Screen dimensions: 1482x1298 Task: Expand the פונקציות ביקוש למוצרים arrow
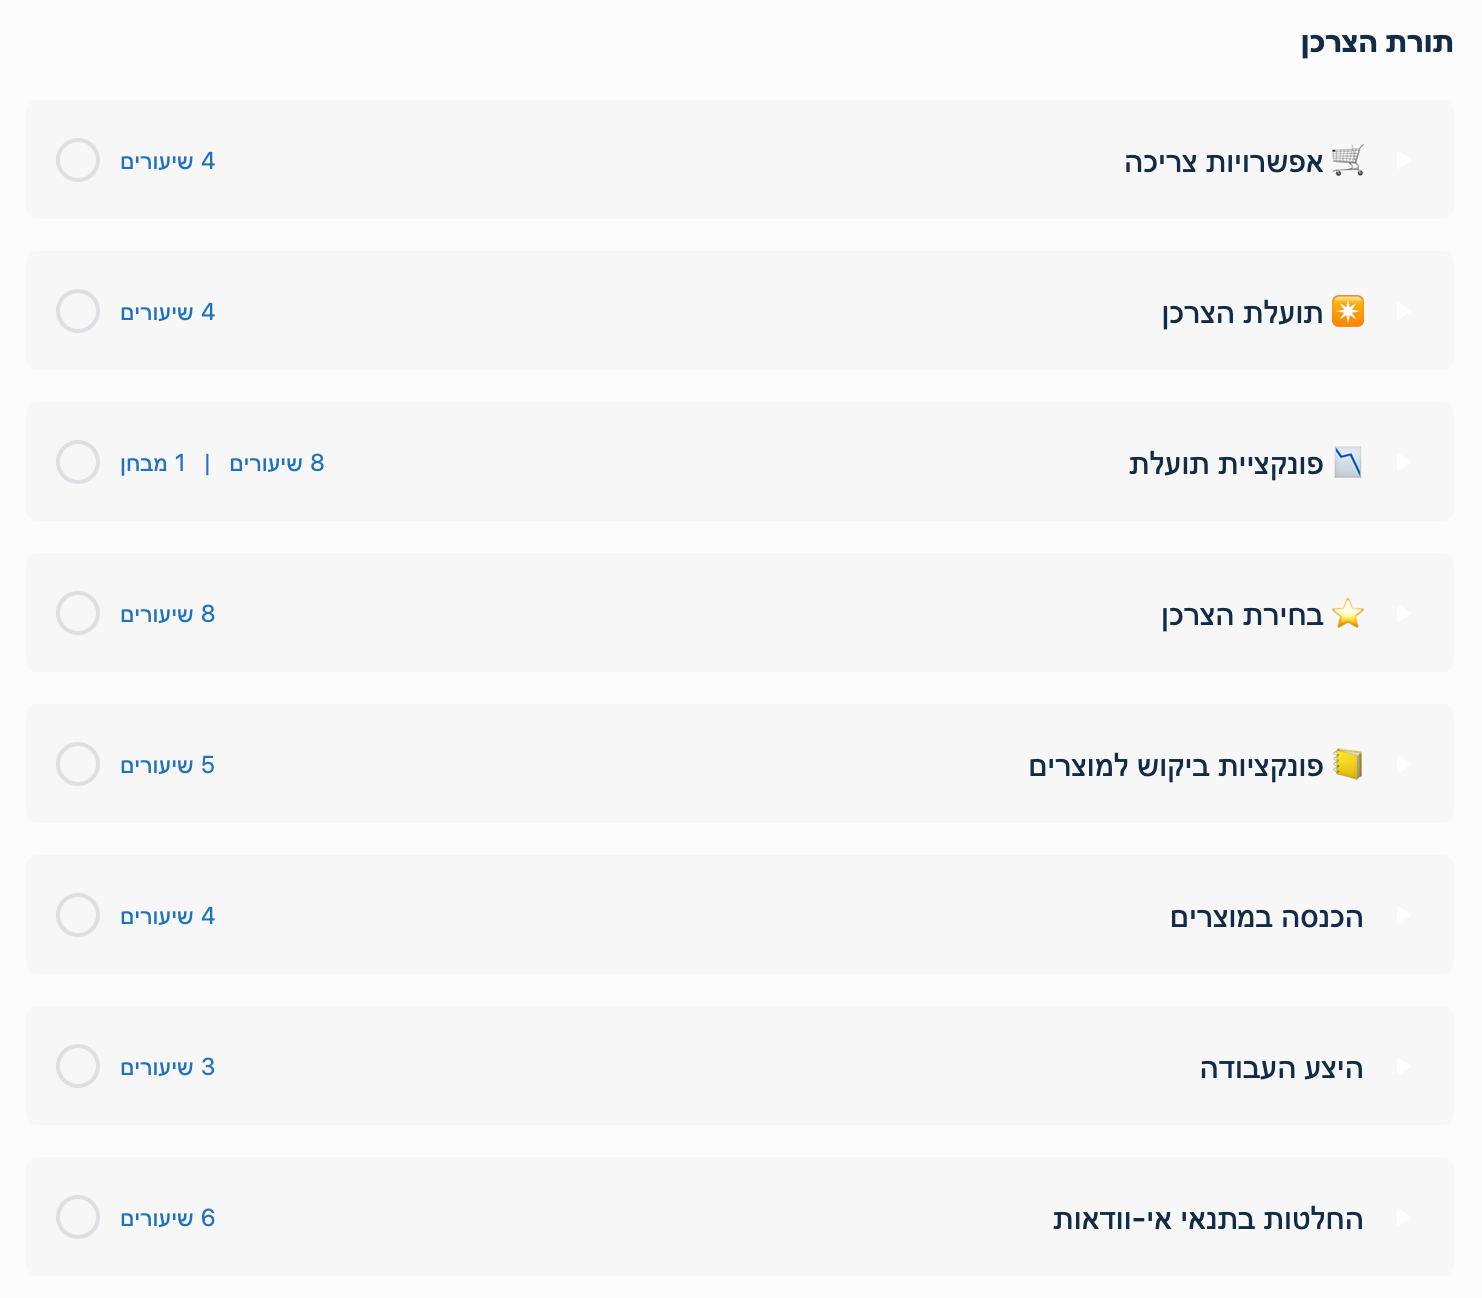coord(1403,764)
